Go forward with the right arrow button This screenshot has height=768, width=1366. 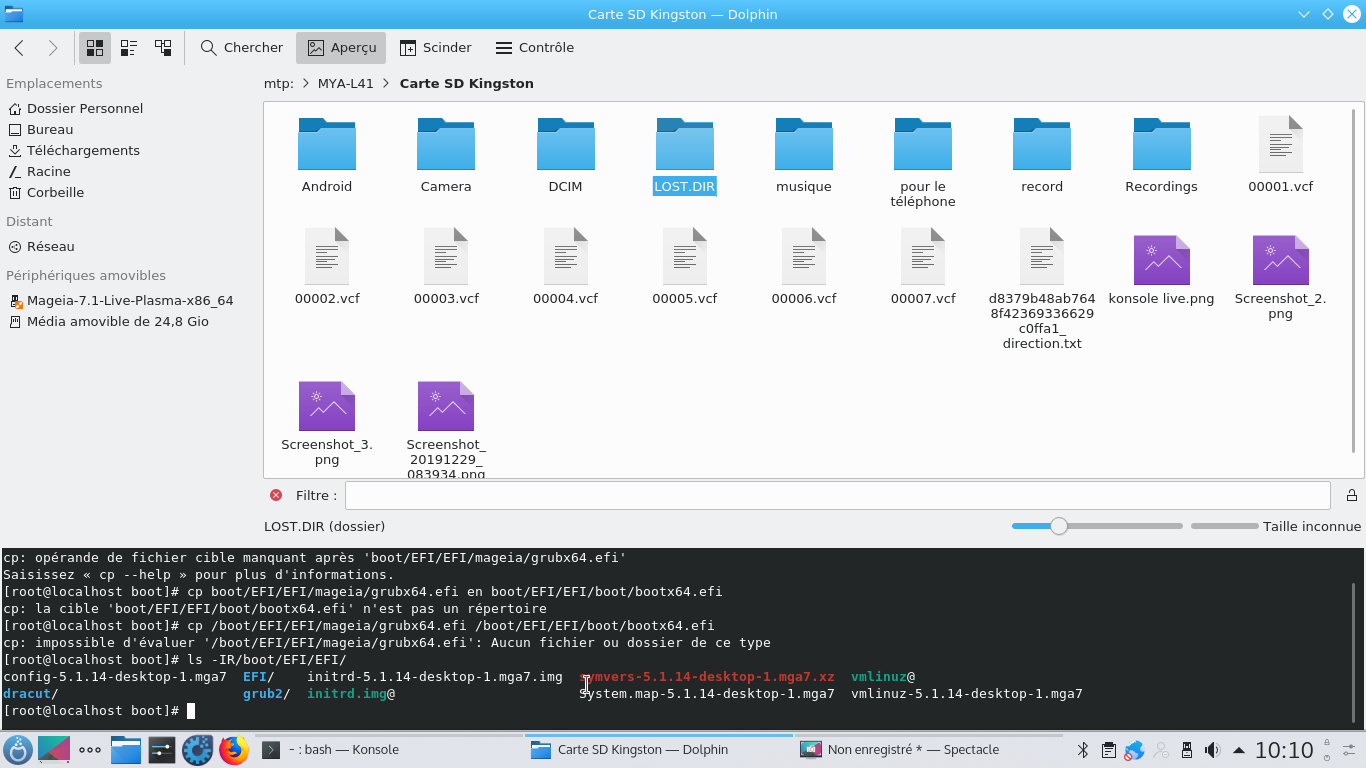53,47
